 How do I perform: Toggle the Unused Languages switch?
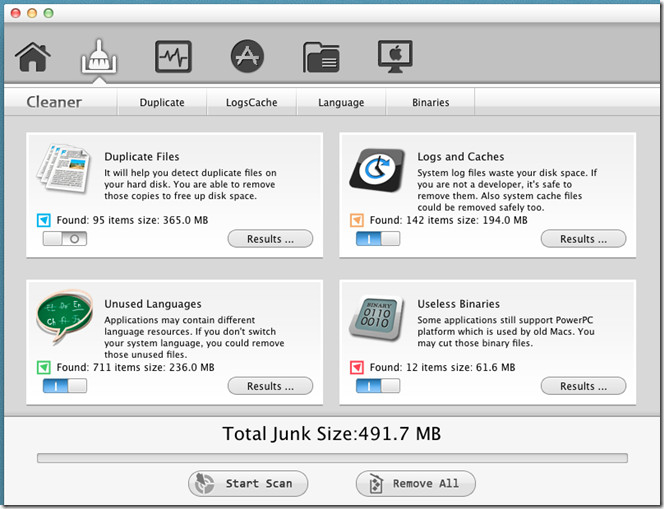[65, 386]
